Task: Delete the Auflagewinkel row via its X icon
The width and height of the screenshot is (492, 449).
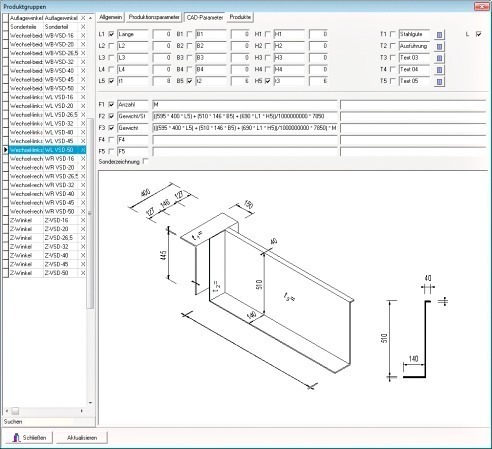Action: tap(83, 18)
